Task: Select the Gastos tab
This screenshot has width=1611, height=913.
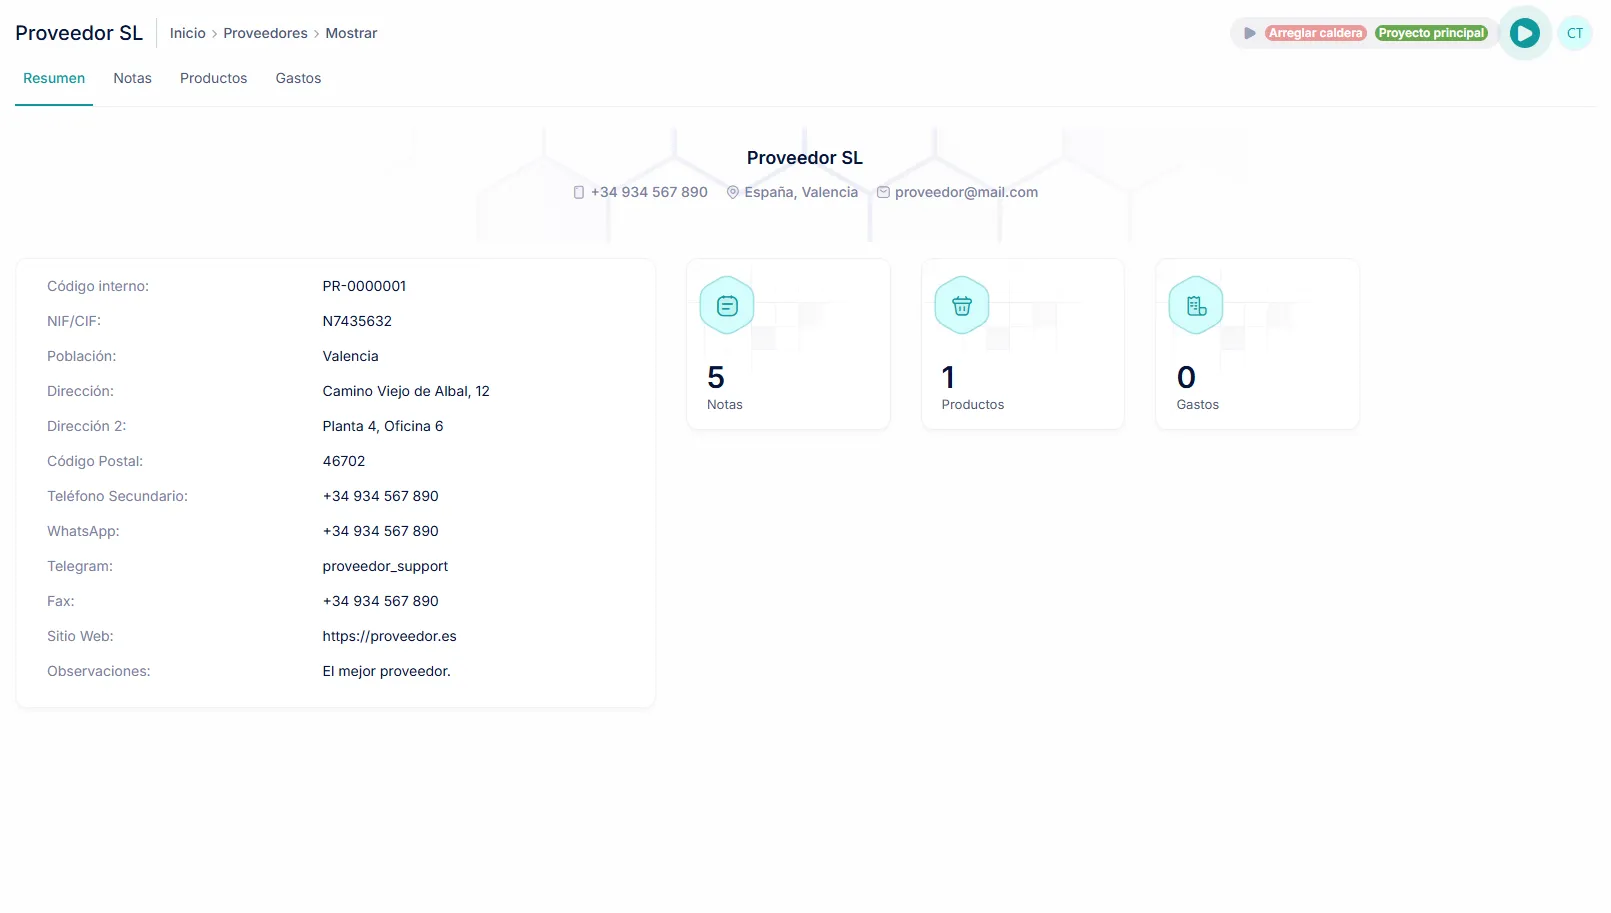Action: click(298, 78)
